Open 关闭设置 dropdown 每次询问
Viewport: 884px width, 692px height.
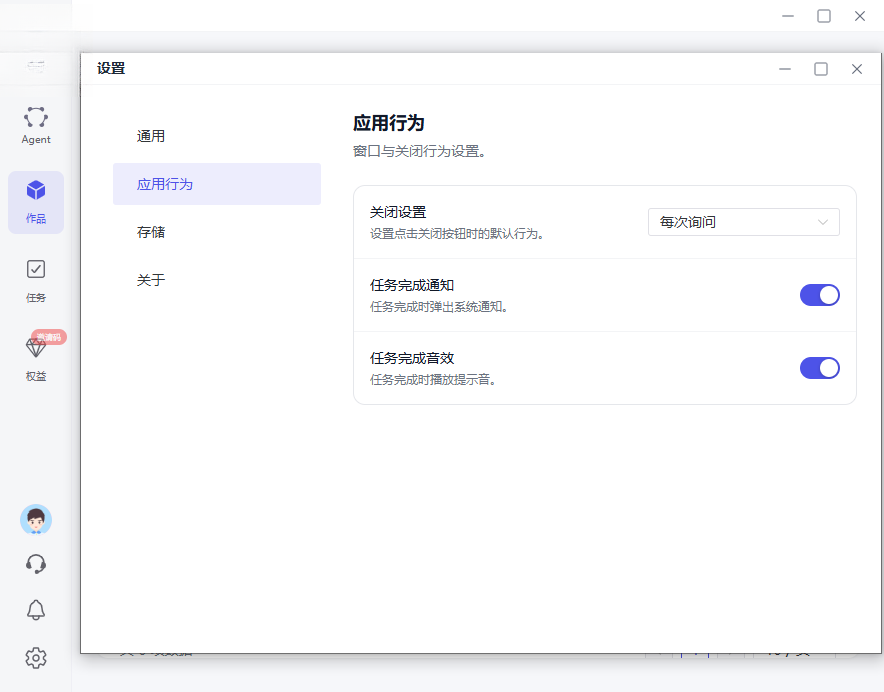744,222
